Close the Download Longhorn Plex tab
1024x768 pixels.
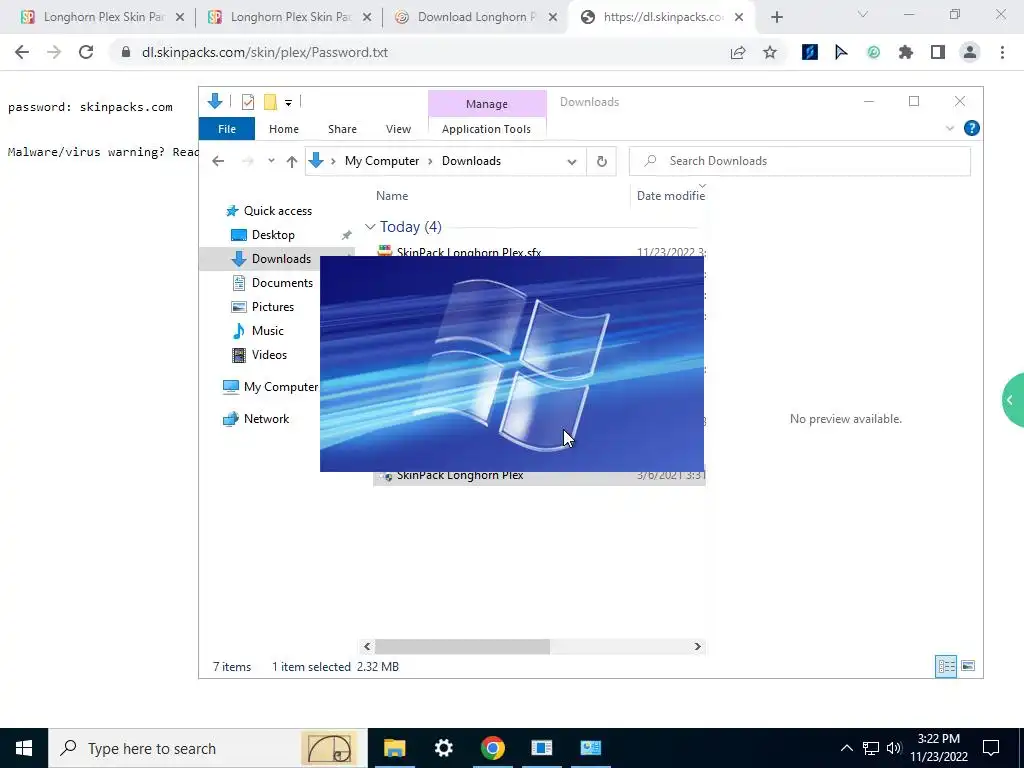[x=552, y=18]
